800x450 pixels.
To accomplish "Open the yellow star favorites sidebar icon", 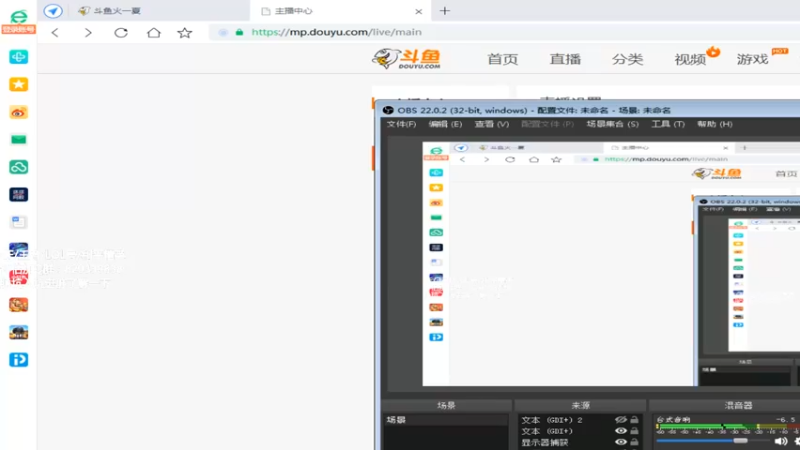I will click(18, 84).
